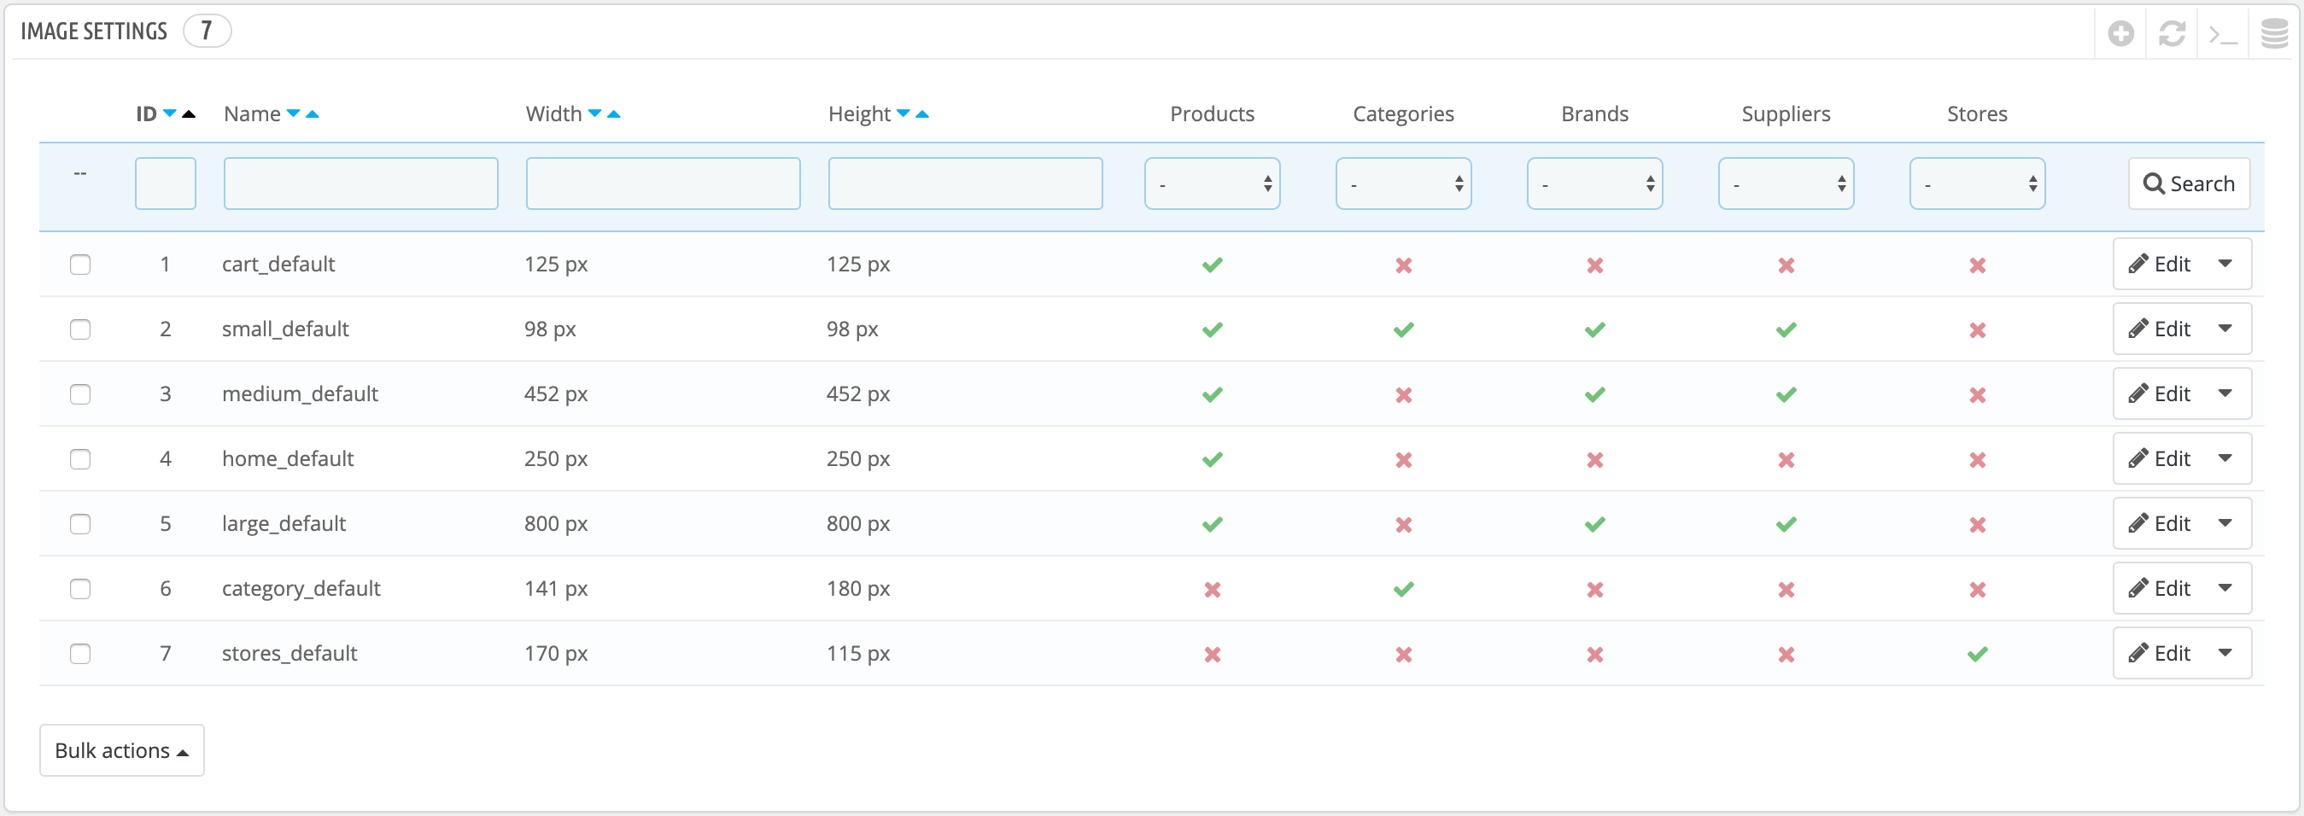Toggle Products status for category_default
This screenshot has height=816, width=2304.
pos(1212,590)
